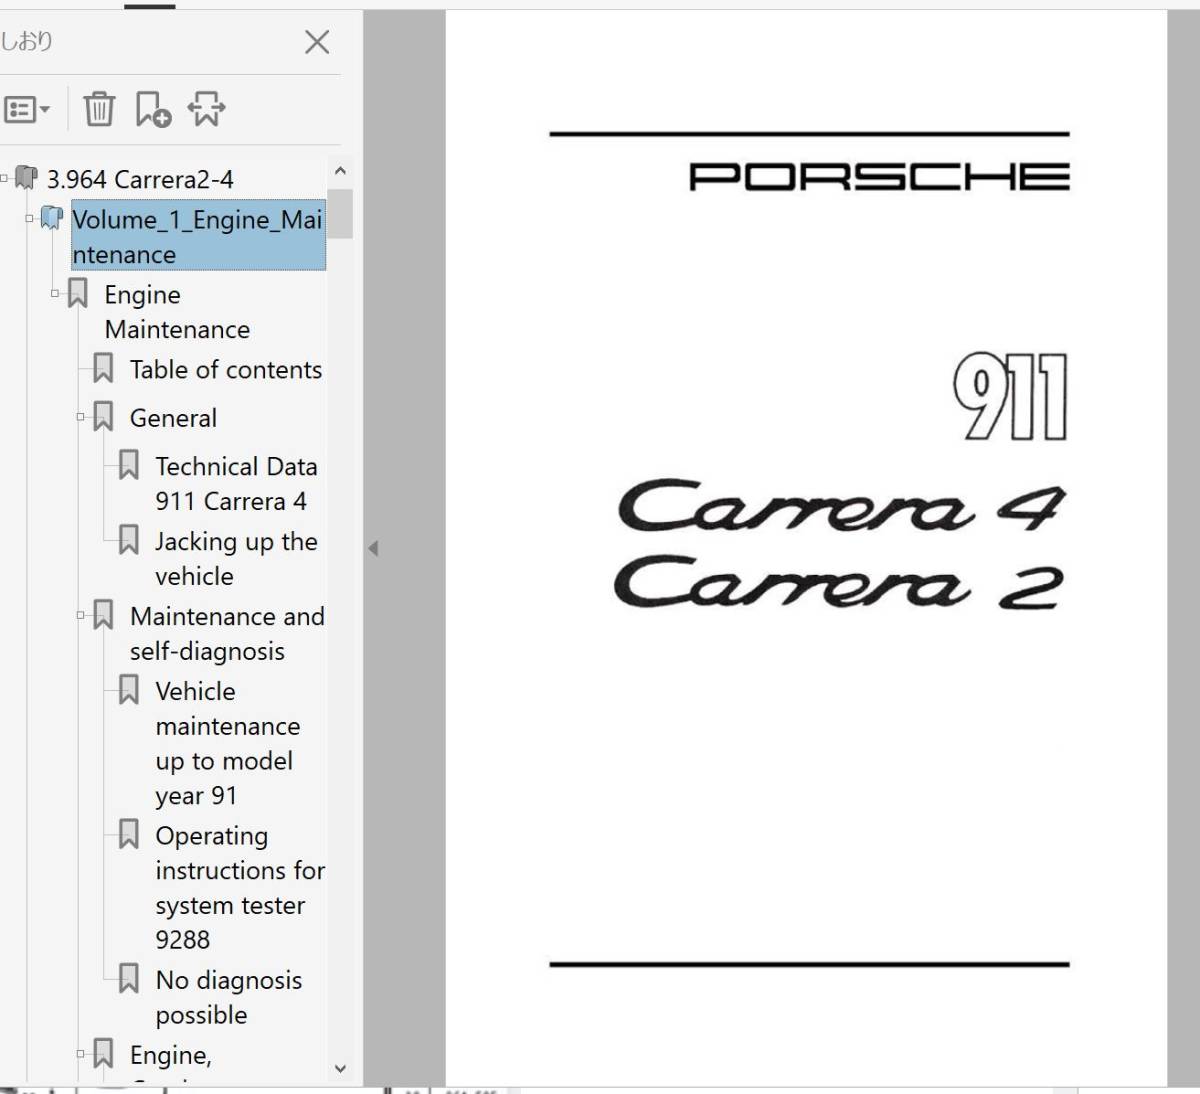Toggle the expander next to Engine, bookmark
Screen dimensions: 1200x1094
click(81, 1053)
